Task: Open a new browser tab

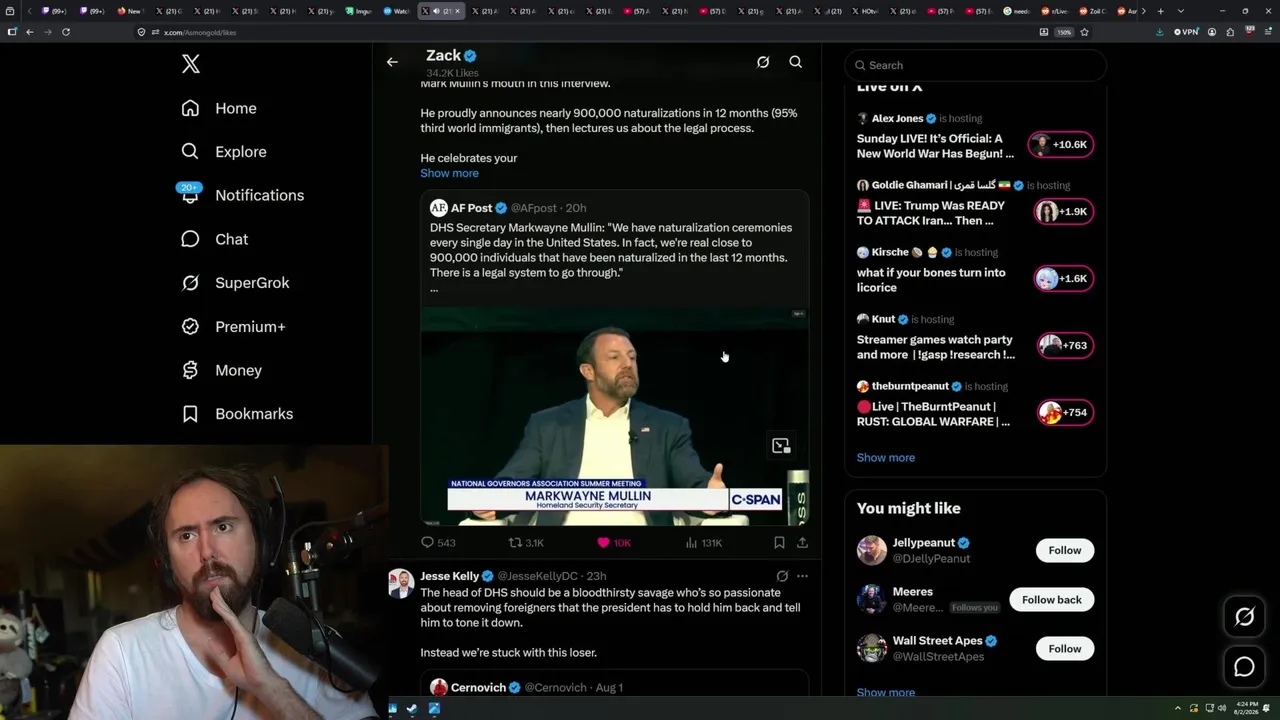Action: [x=1160, y=11]
